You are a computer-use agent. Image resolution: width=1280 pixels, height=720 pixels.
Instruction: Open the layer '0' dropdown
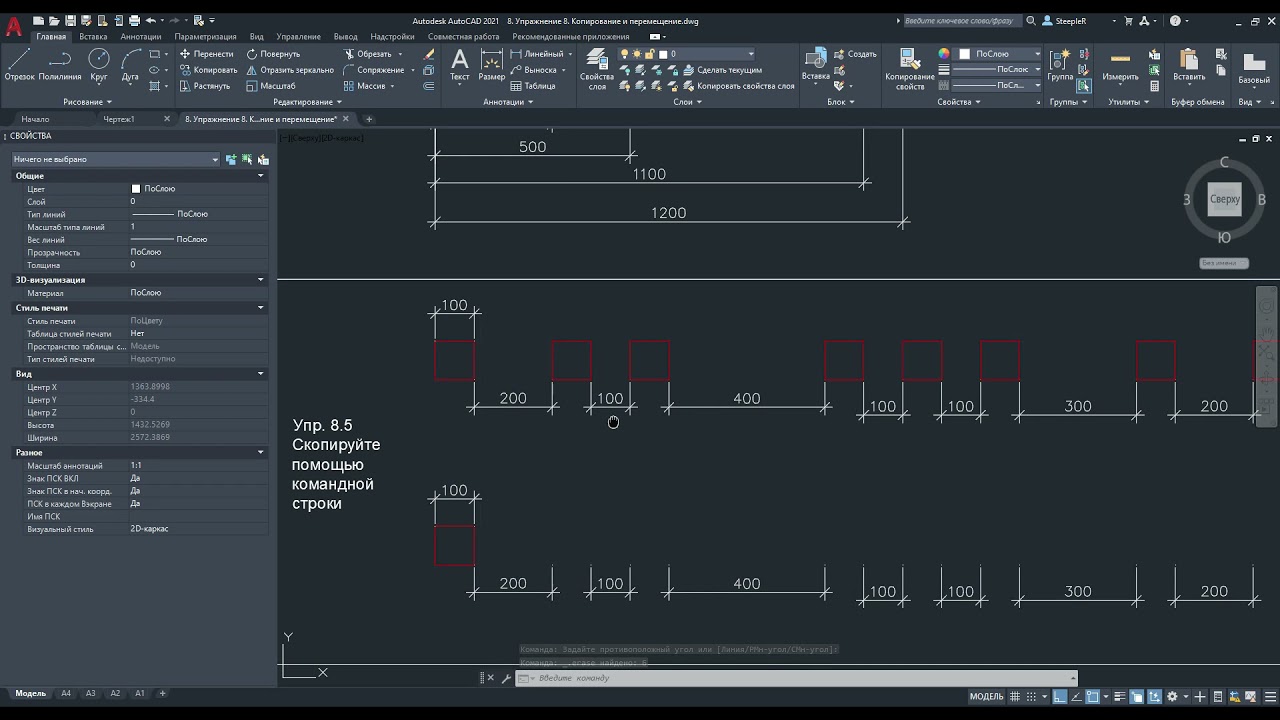tap(687, 54)
